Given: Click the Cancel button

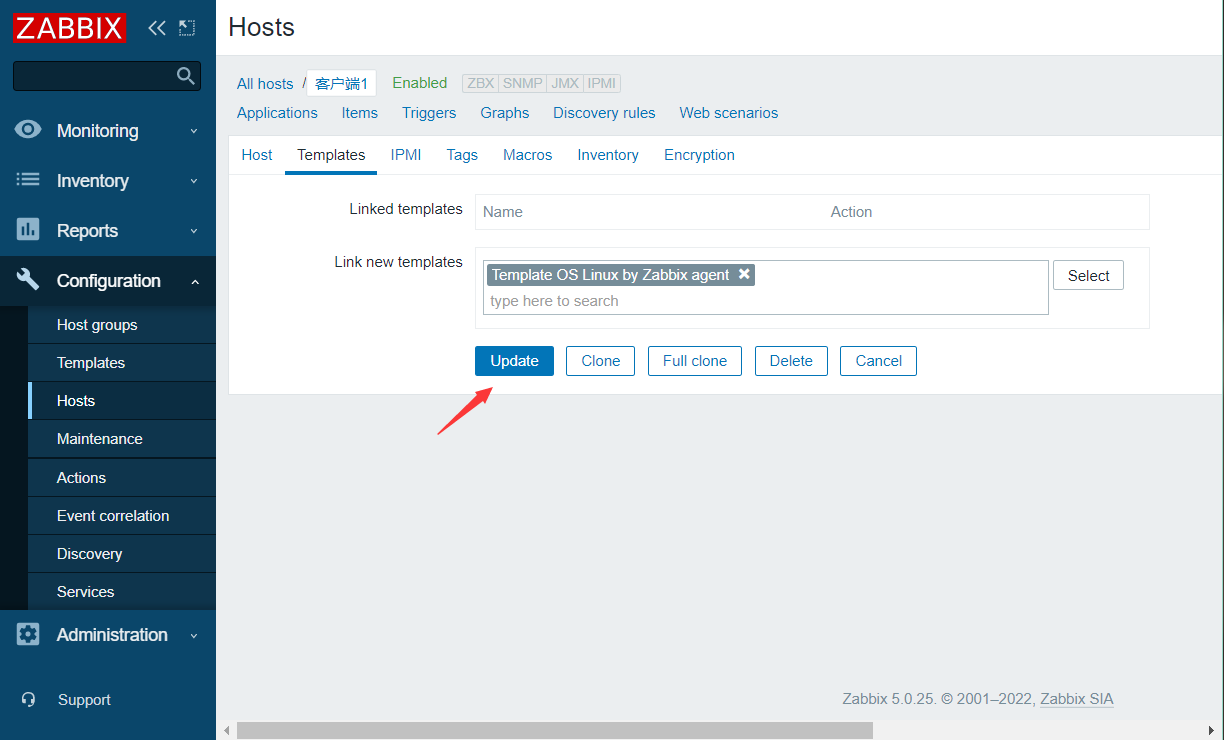Looking at the screenshot, I should 878,361.
